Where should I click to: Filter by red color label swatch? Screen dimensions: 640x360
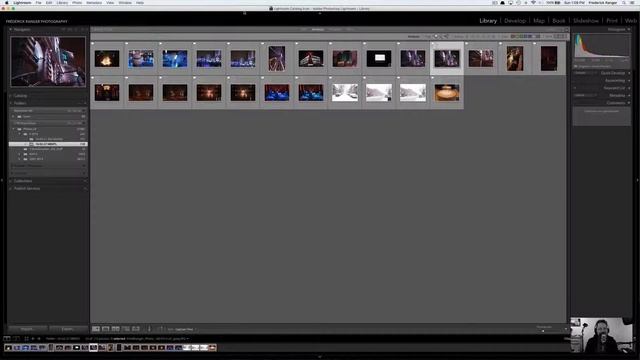pos(513,36)
